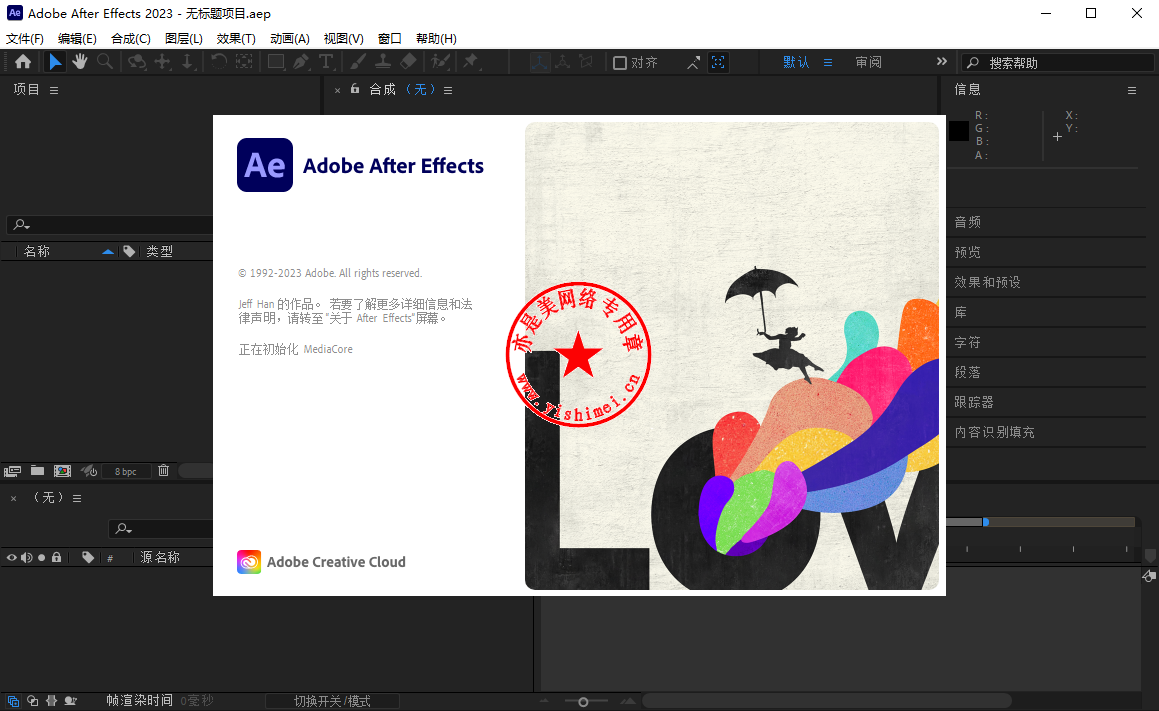Close the 合成 viewer tab
Screen dimensions: 1159x711
[337, 90]
